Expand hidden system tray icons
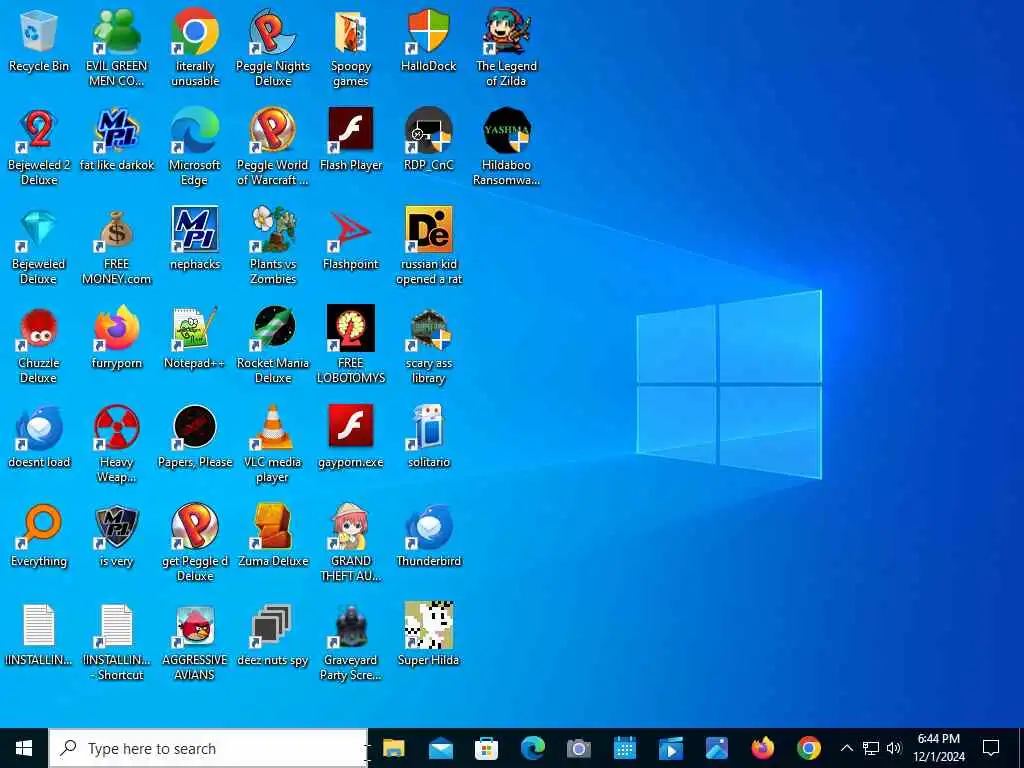The width and height of the screenshot is (1024, 768). coord(846,748)
